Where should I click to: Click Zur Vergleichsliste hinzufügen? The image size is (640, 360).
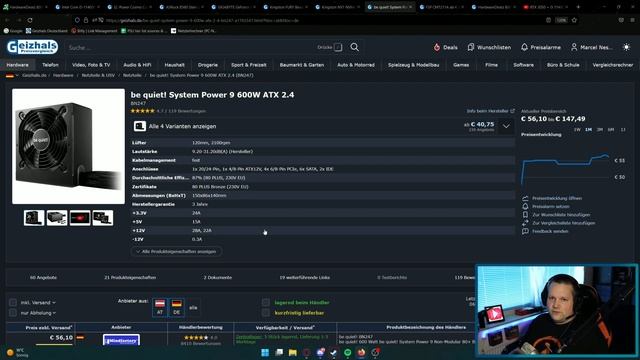coord(563,223)
